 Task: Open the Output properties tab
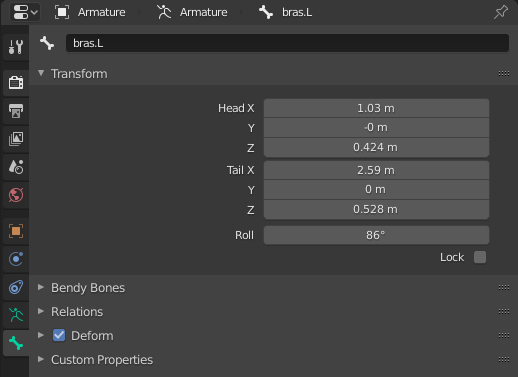tap(16, 111)
